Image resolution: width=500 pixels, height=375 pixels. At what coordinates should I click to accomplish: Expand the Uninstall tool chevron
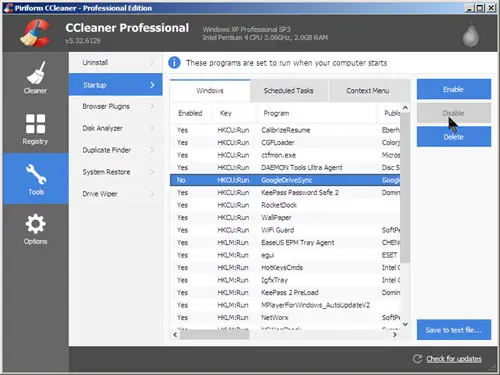coord(152,63)
